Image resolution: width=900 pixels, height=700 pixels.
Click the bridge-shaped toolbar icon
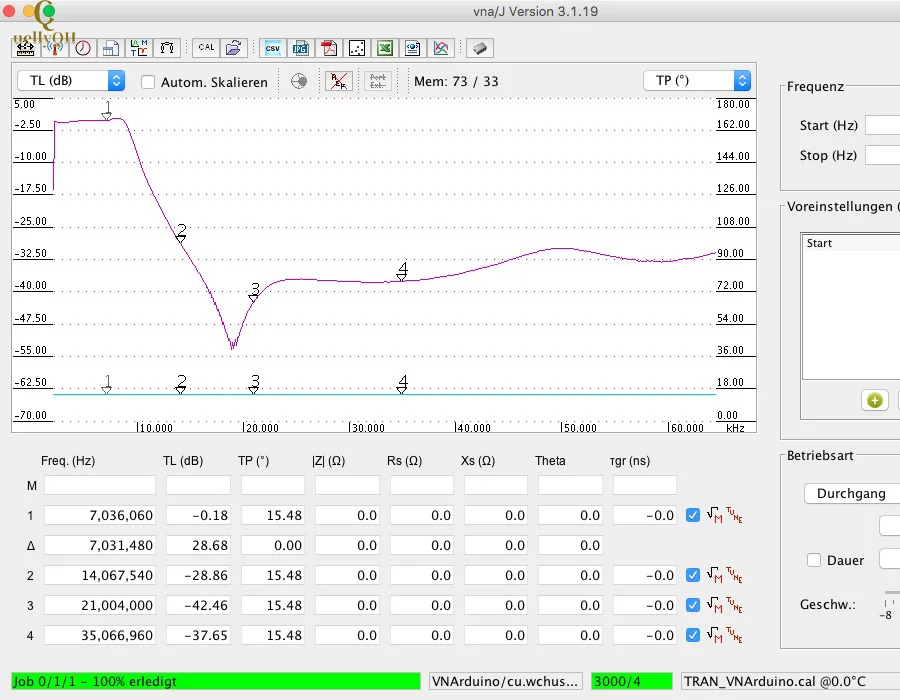point(167,48)
